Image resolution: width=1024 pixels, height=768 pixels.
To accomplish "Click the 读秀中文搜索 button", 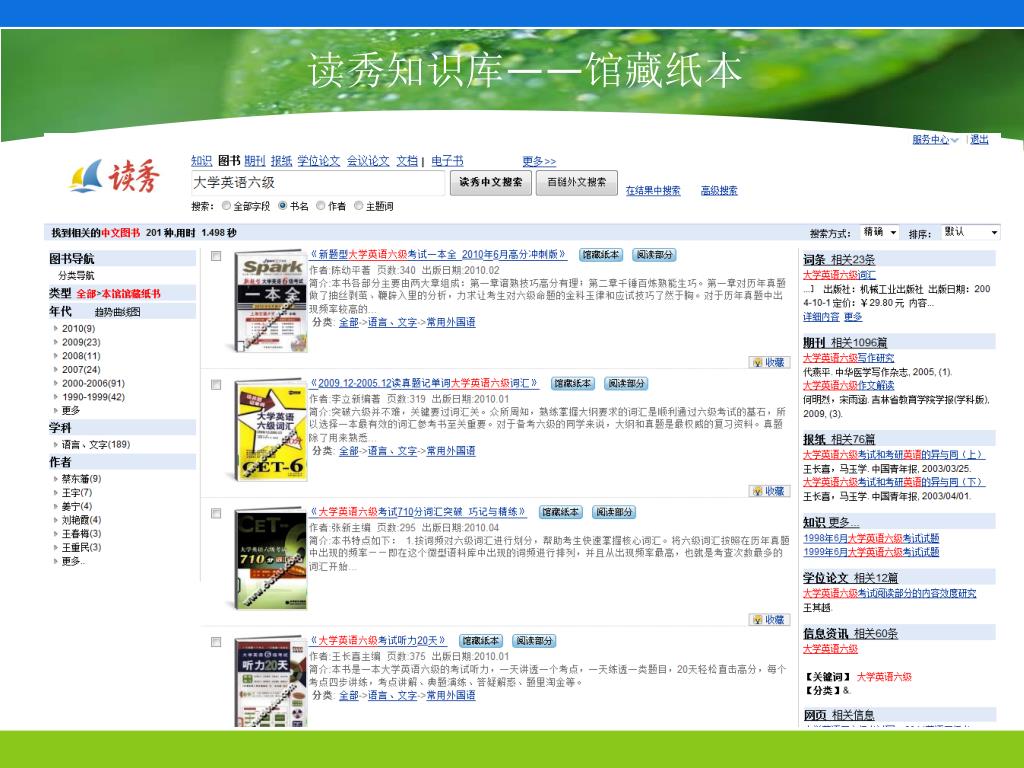I will pyautogui.click(x=490, y=182).
